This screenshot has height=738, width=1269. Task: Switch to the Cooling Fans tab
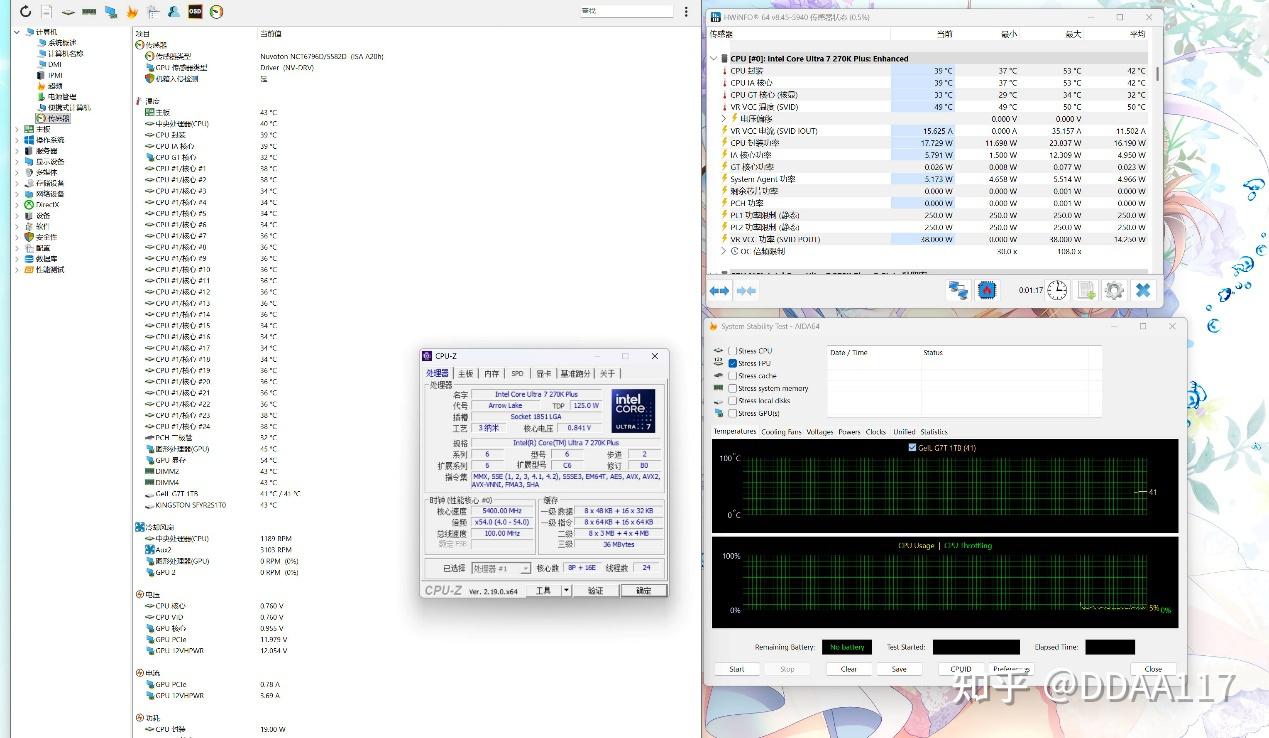[781, 432]
